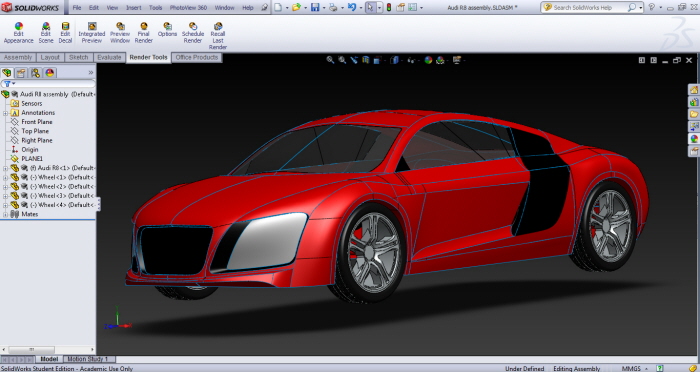Open the MMGS unit system dropdown
The width and height of the screenshot is (700, 372).
coord(634,368)
